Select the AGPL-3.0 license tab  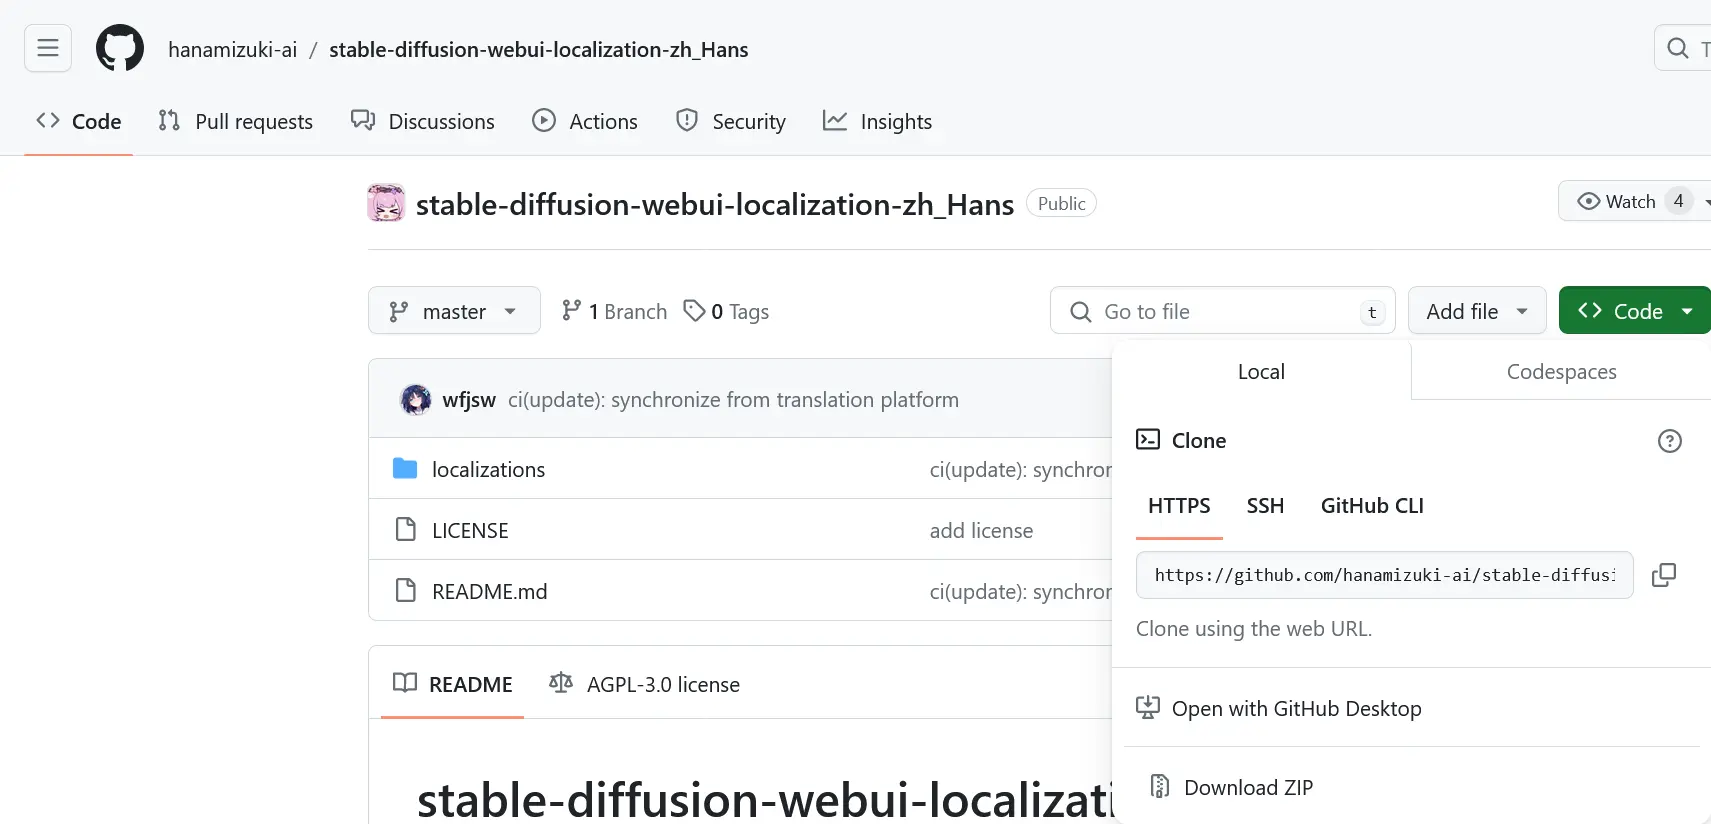pos(645,684)
